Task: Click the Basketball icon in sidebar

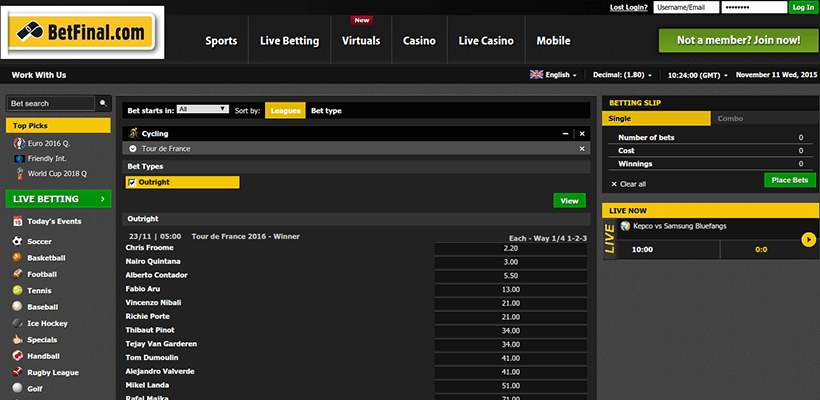Action: (x=18, y=258)
